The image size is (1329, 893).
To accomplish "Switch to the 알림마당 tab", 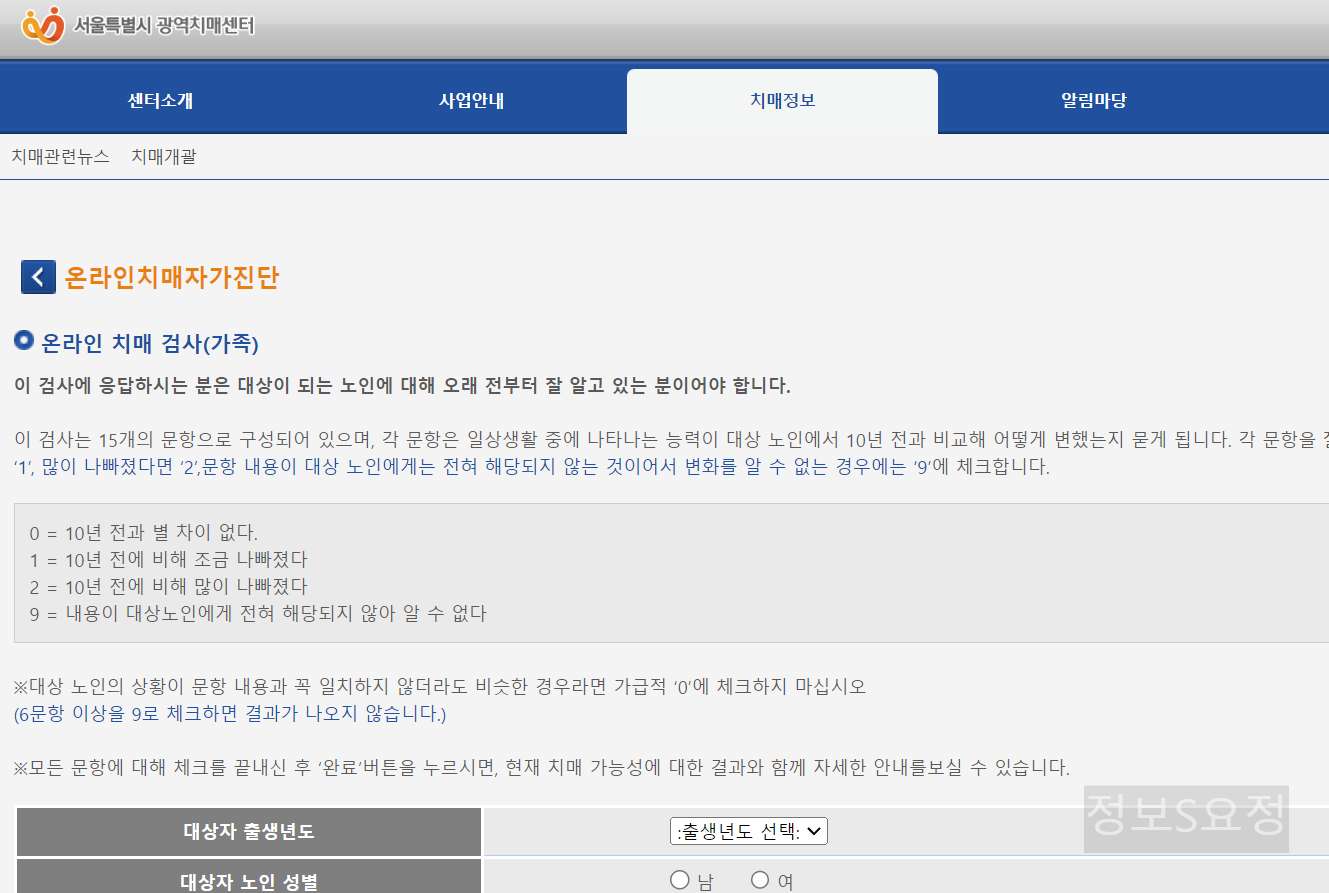I will pos(1093,99).
